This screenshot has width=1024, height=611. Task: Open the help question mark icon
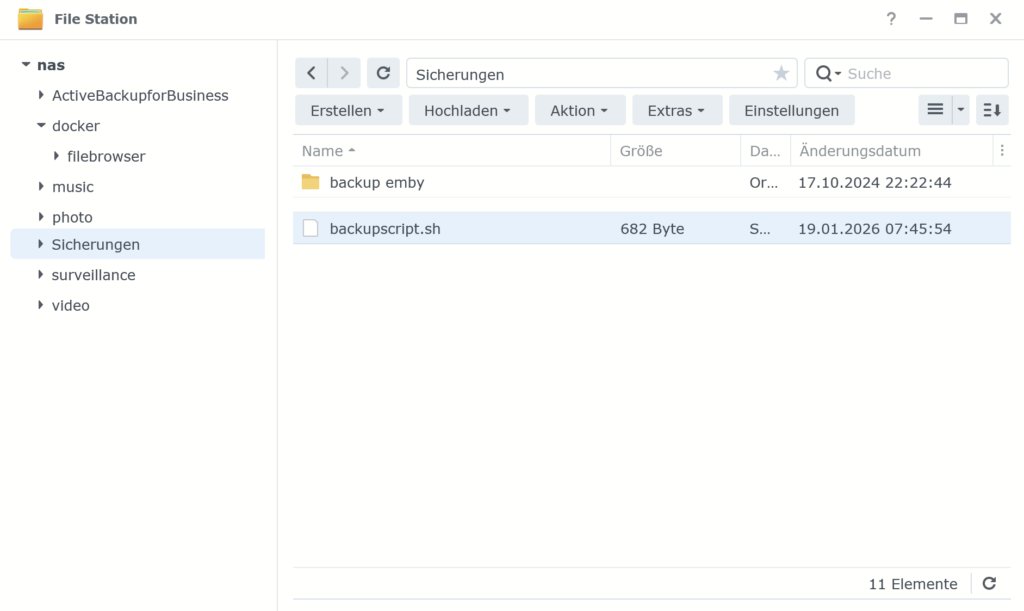(x=891, y=19)
